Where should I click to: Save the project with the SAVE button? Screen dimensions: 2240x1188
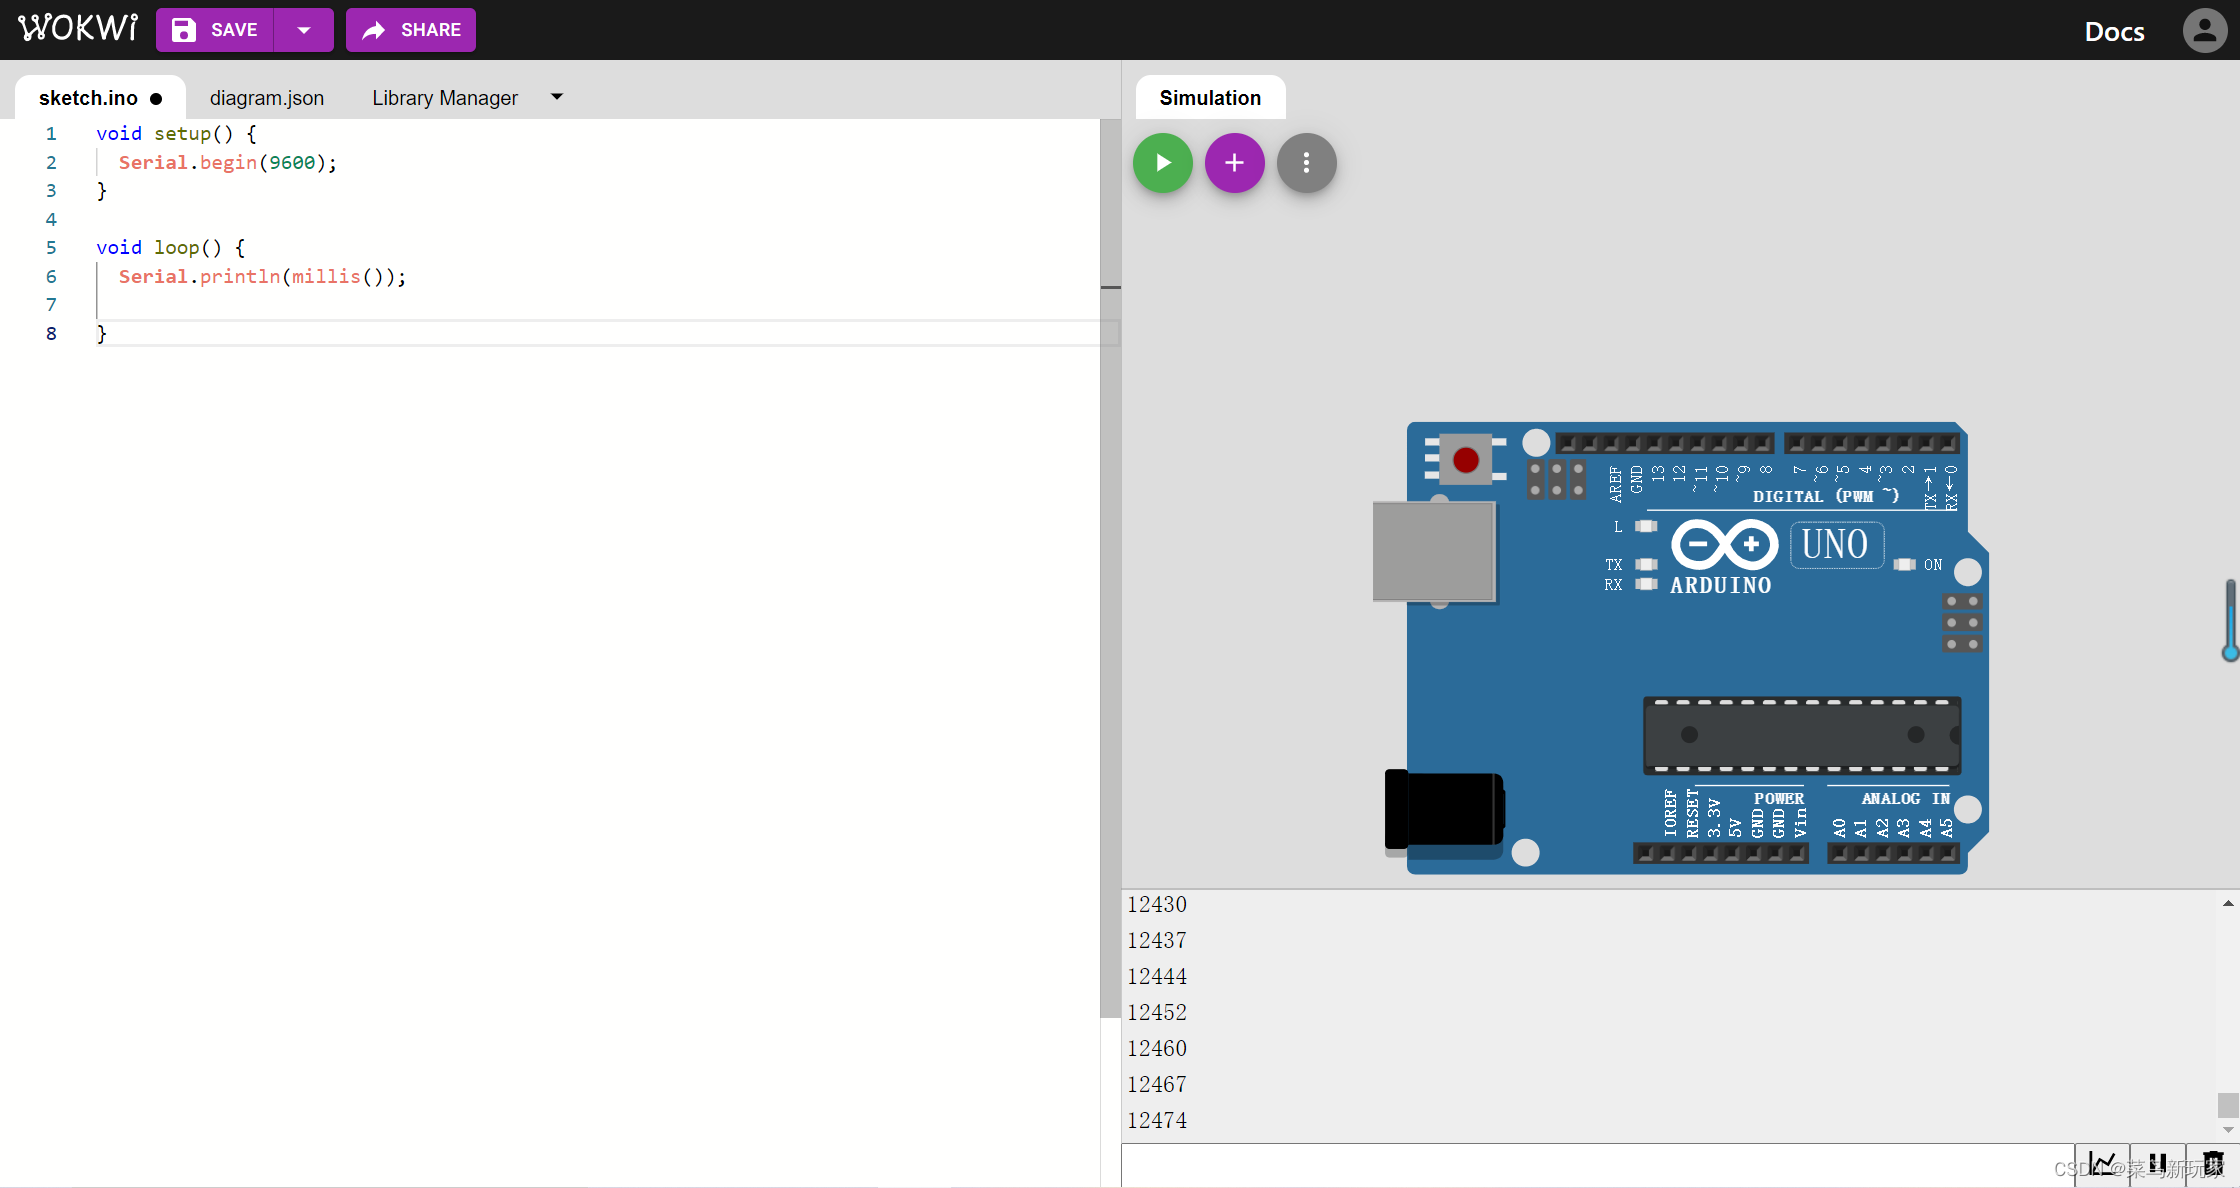pos(215,30)
